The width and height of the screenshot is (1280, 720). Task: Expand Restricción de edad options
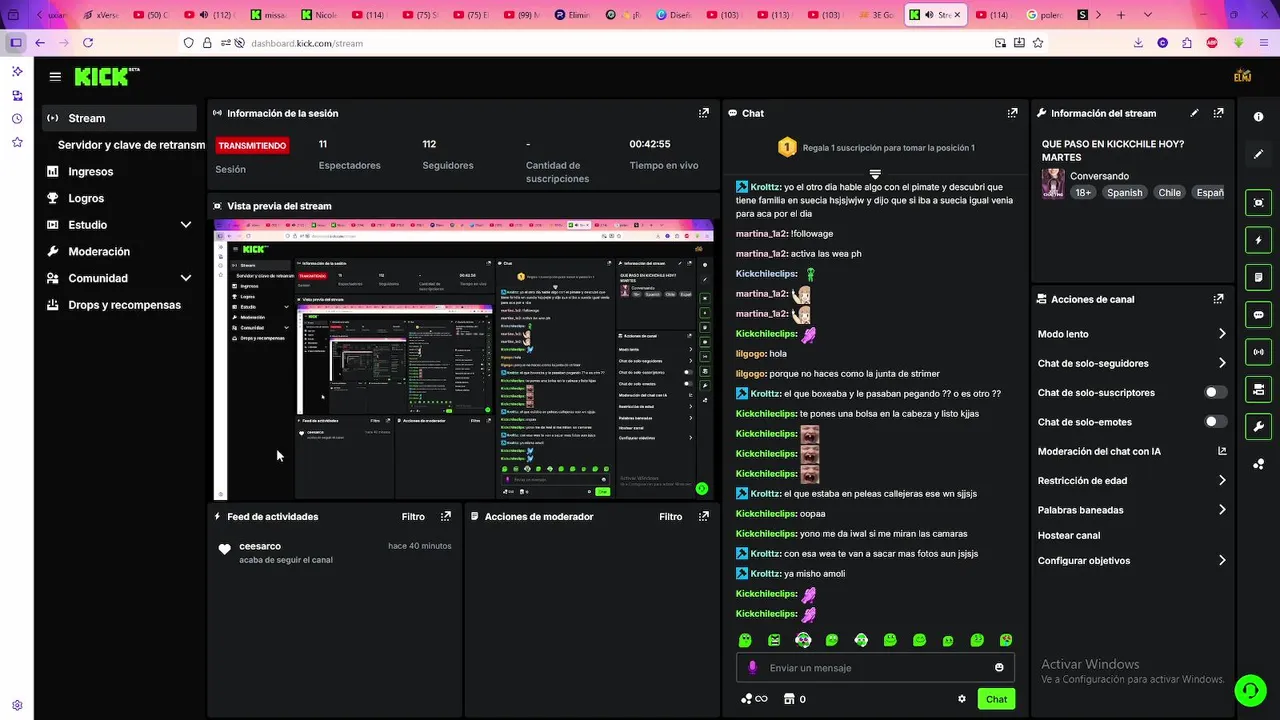1222,481
